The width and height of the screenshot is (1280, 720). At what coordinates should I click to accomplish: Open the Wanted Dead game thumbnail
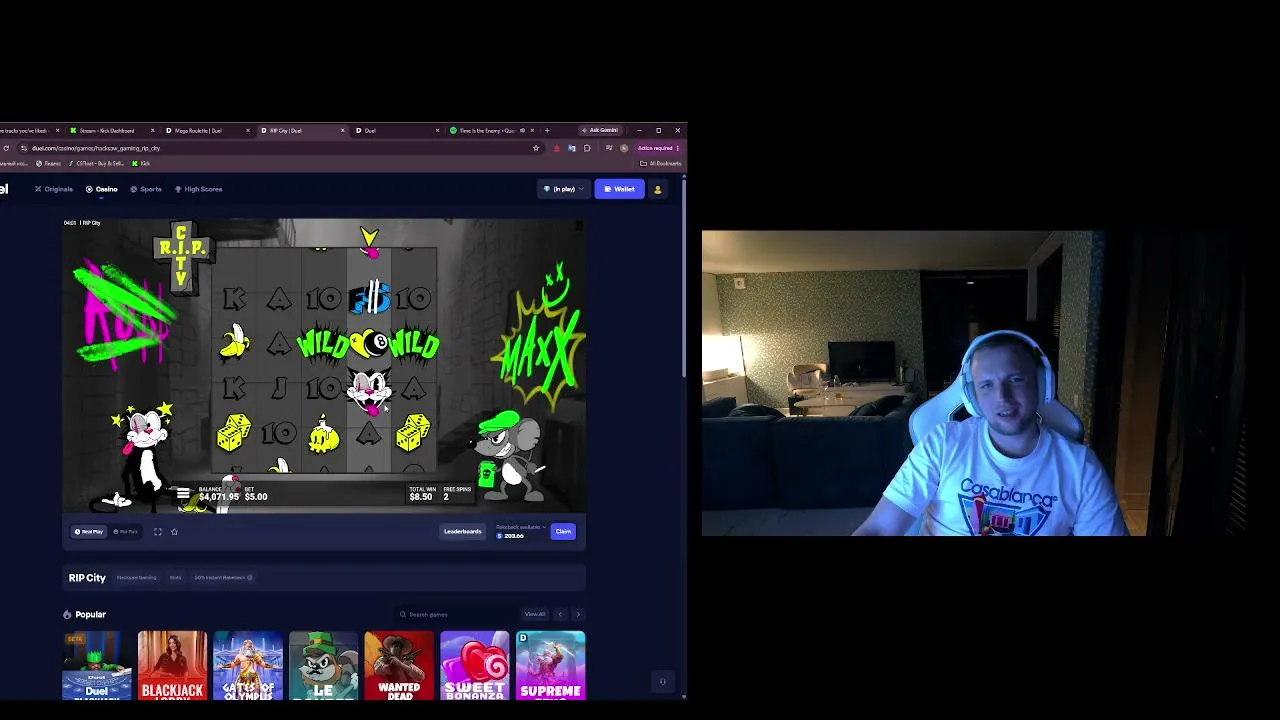point(399,666)
